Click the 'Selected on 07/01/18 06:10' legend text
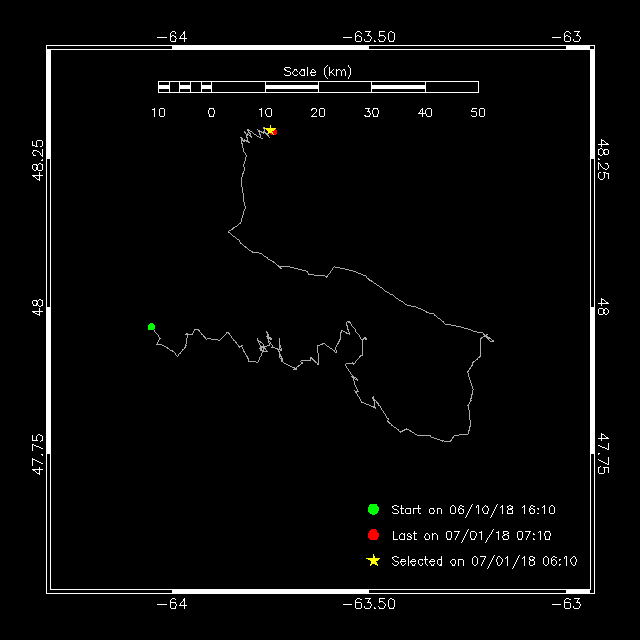The height and width of the screenshot is (640, 640). point(484,561)
